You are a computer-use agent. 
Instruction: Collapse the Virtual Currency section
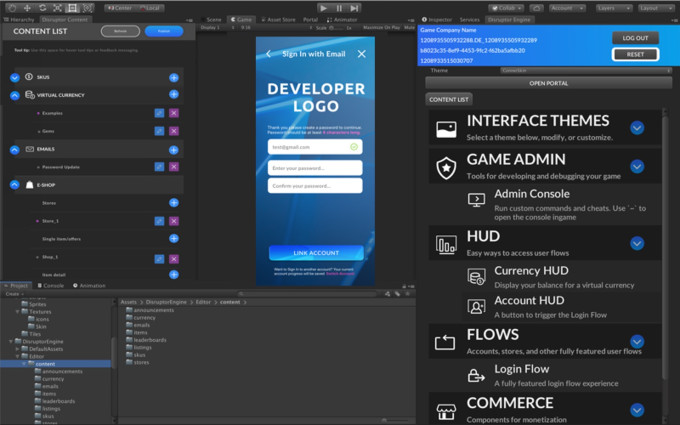click(15, 95)
